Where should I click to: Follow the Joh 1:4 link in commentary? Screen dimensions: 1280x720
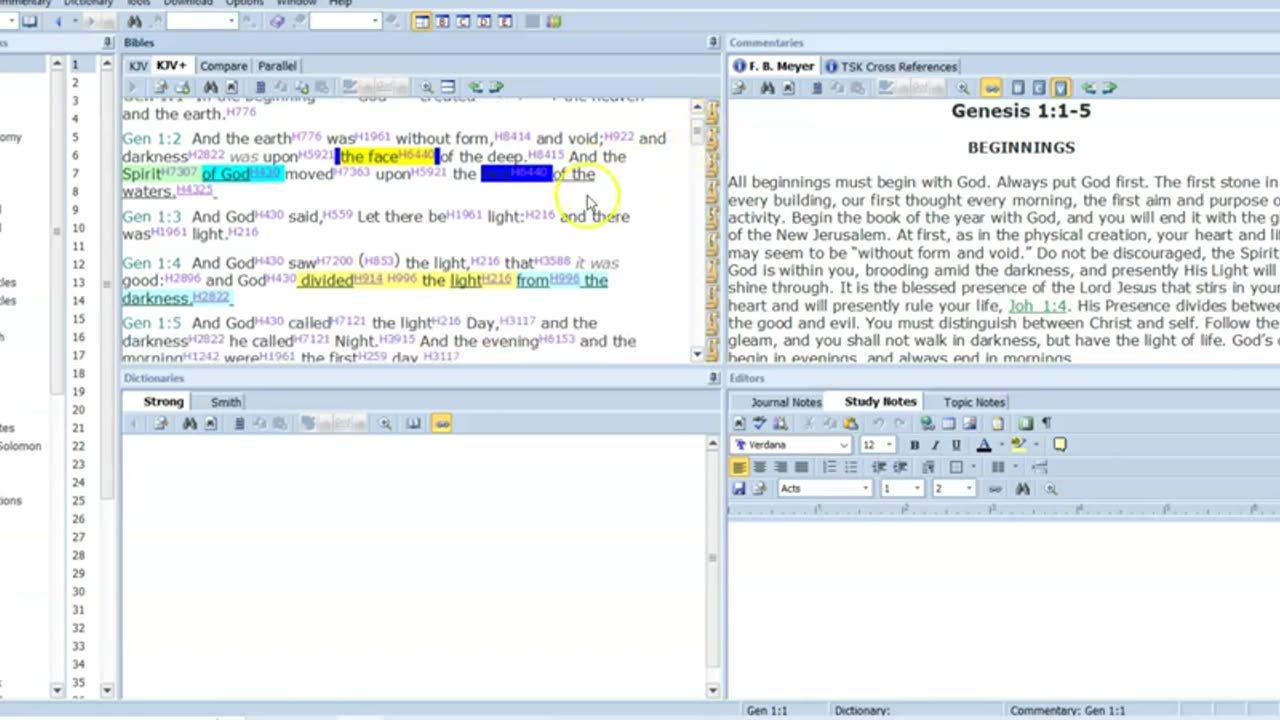1037,306
